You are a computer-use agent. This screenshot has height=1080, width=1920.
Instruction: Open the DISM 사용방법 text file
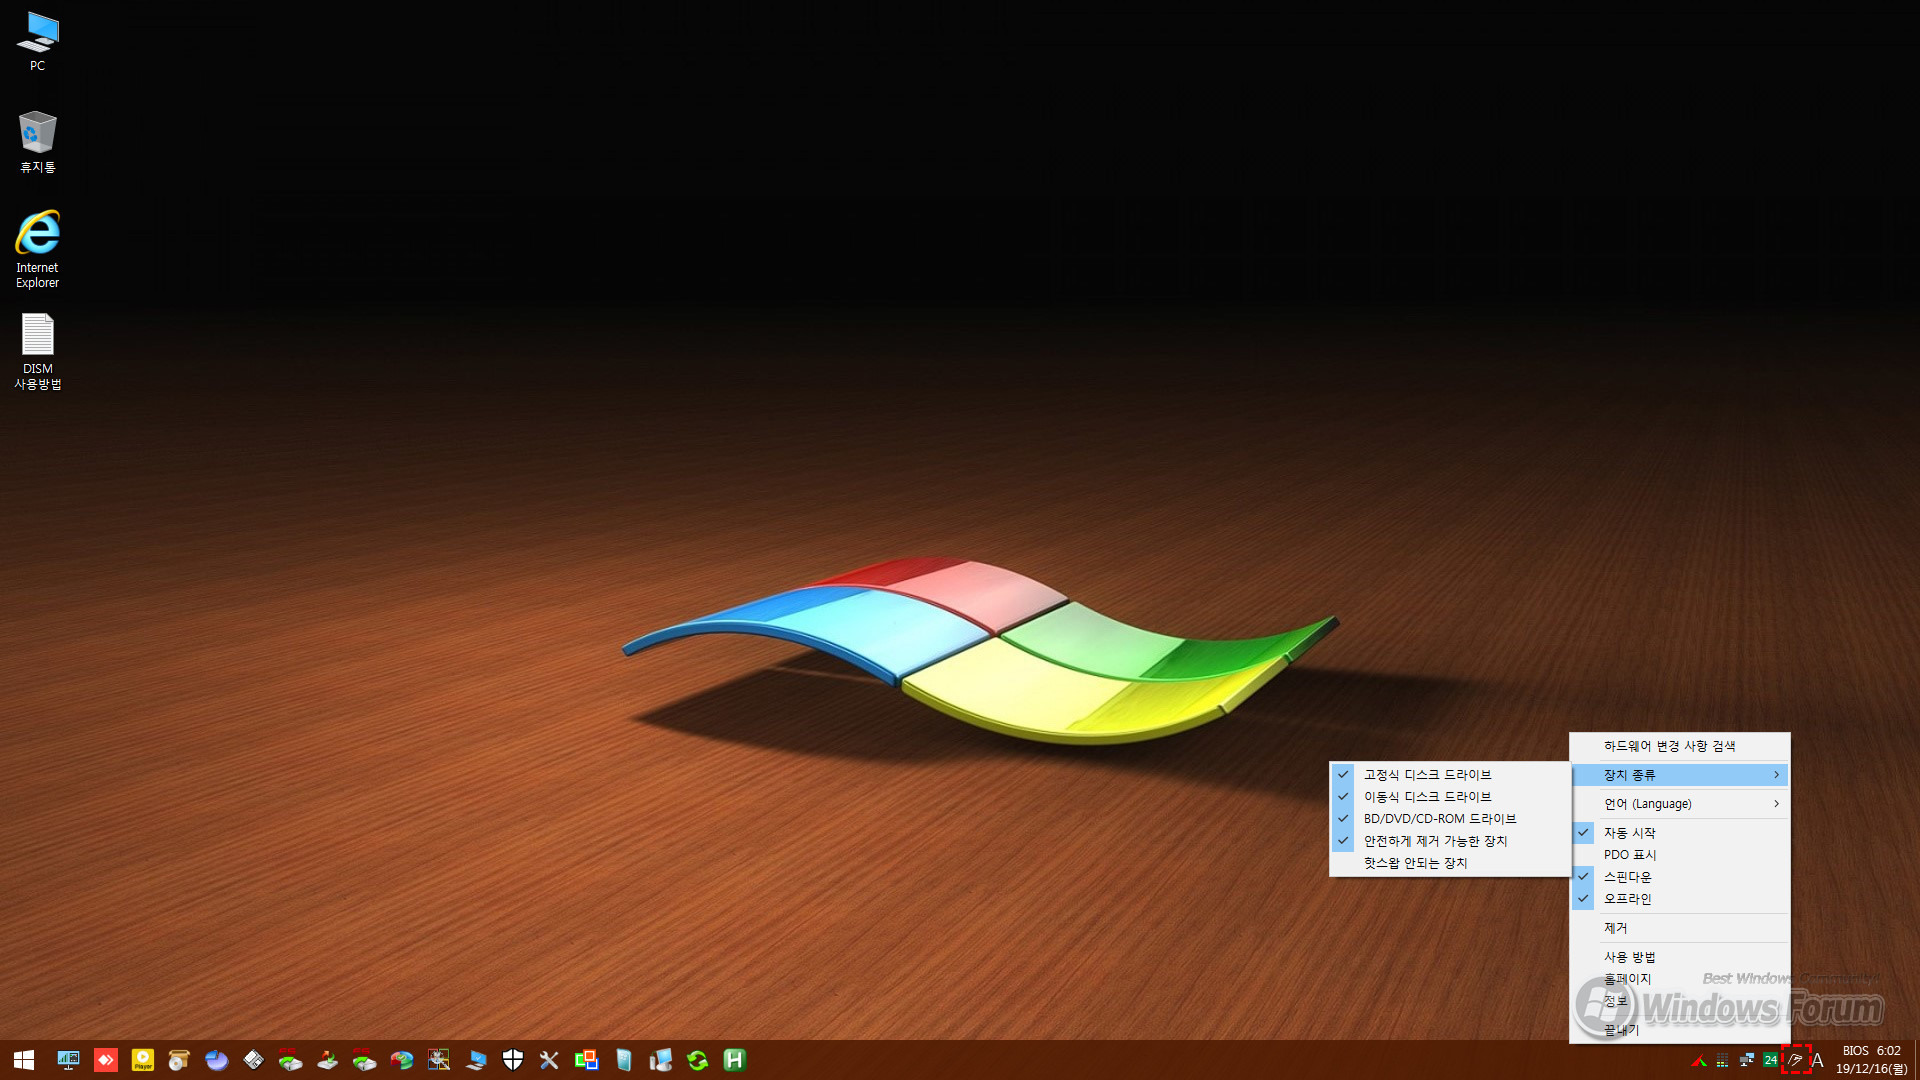click(x=37, y=351)
